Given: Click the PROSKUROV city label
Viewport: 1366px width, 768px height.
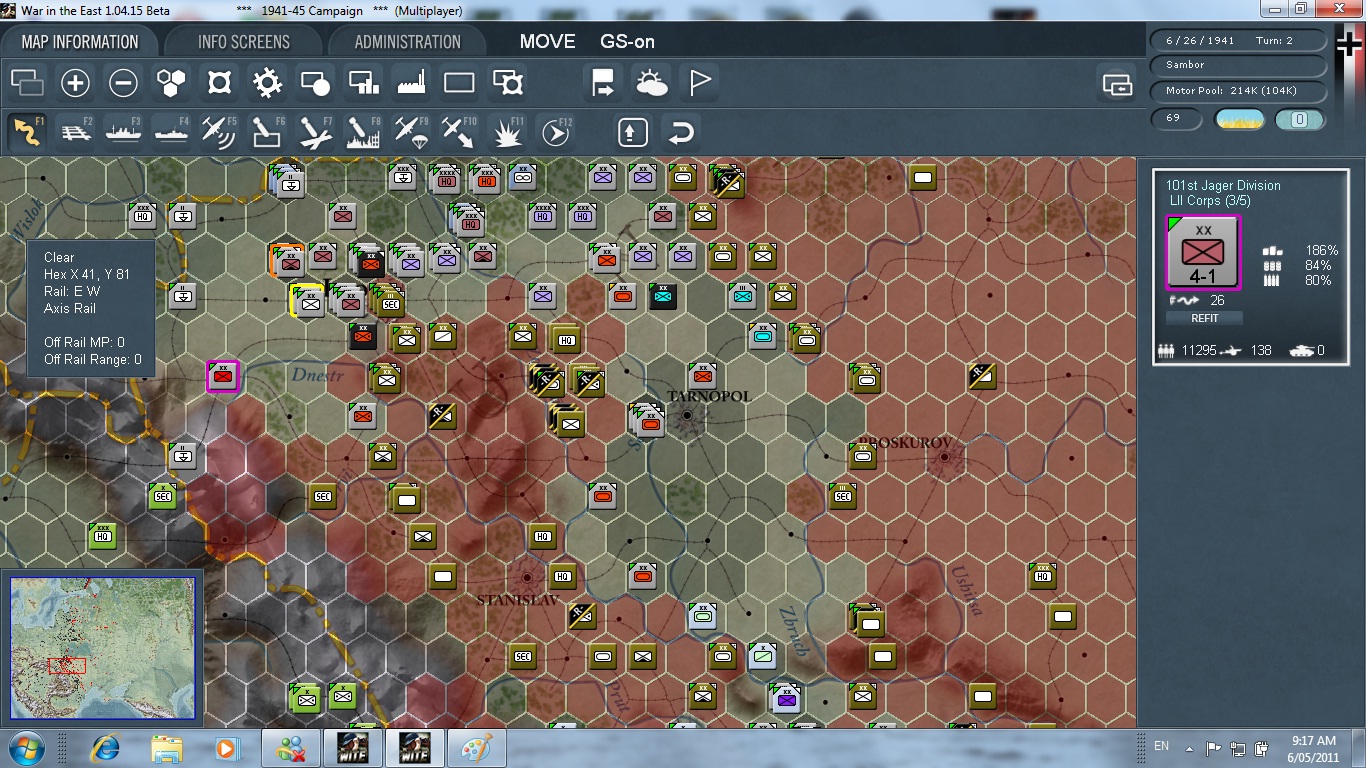Looking at the screenshot, I should [x=904, y=442].
